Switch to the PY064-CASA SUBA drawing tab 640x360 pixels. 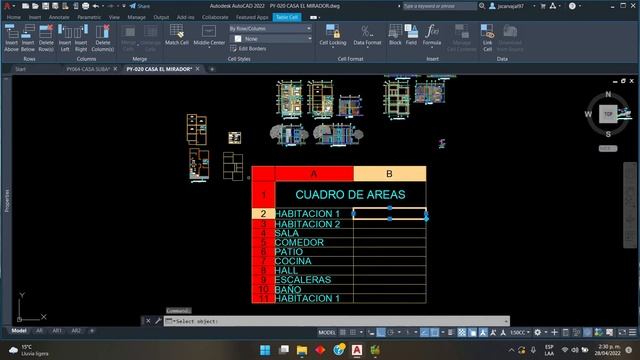click(88, 69)
